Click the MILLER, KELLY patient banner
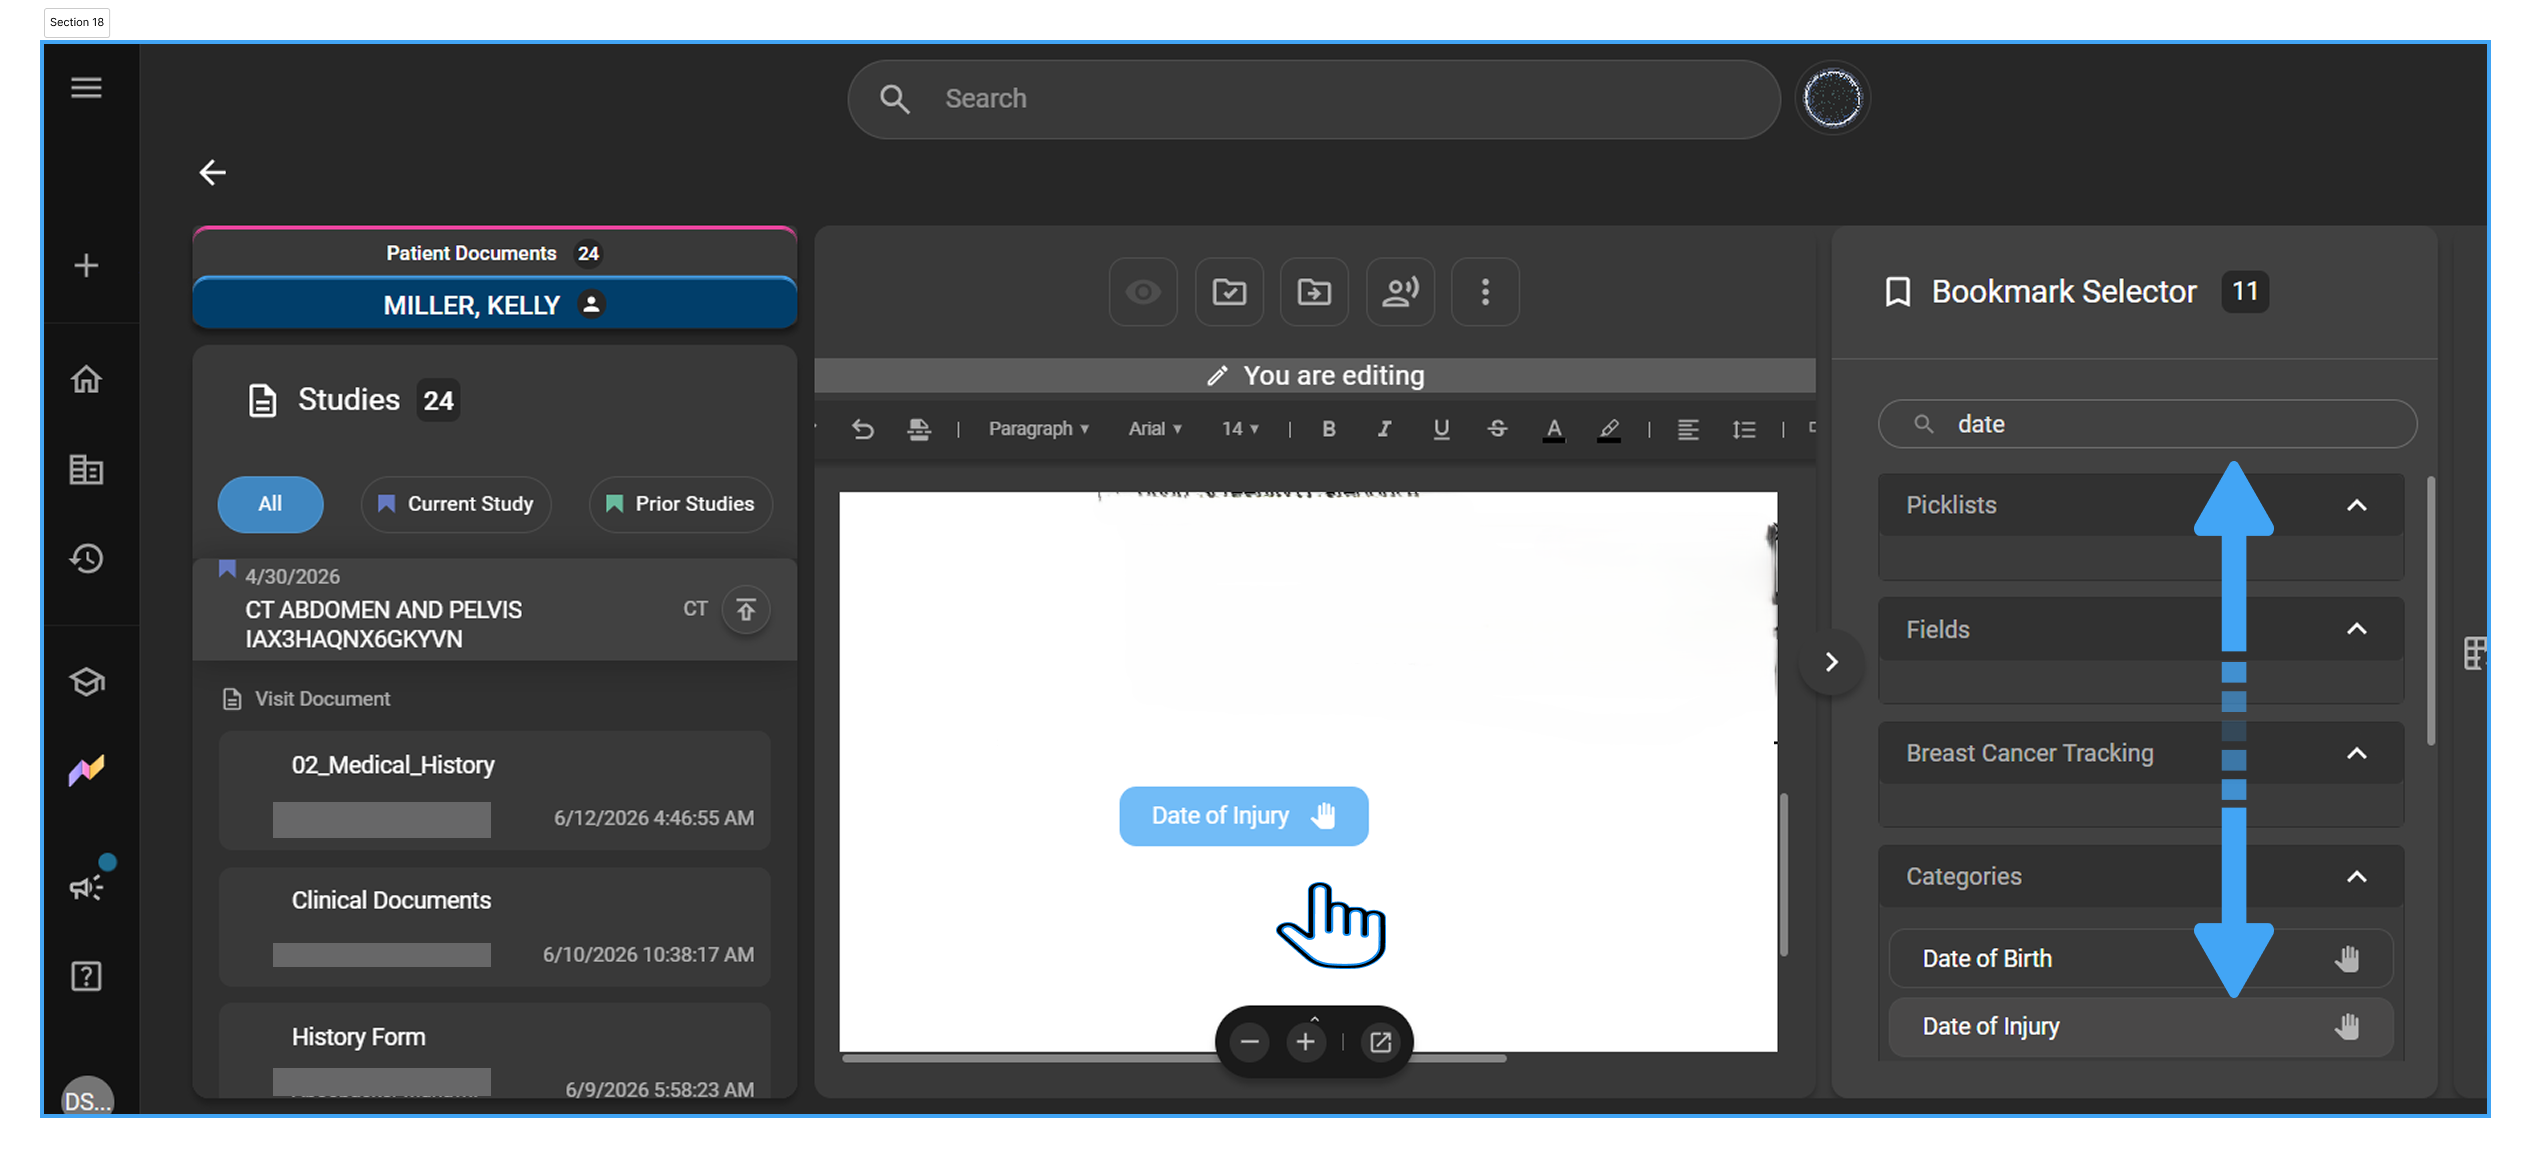This screenshot has height=1158, width=2531. coord(494,304)
